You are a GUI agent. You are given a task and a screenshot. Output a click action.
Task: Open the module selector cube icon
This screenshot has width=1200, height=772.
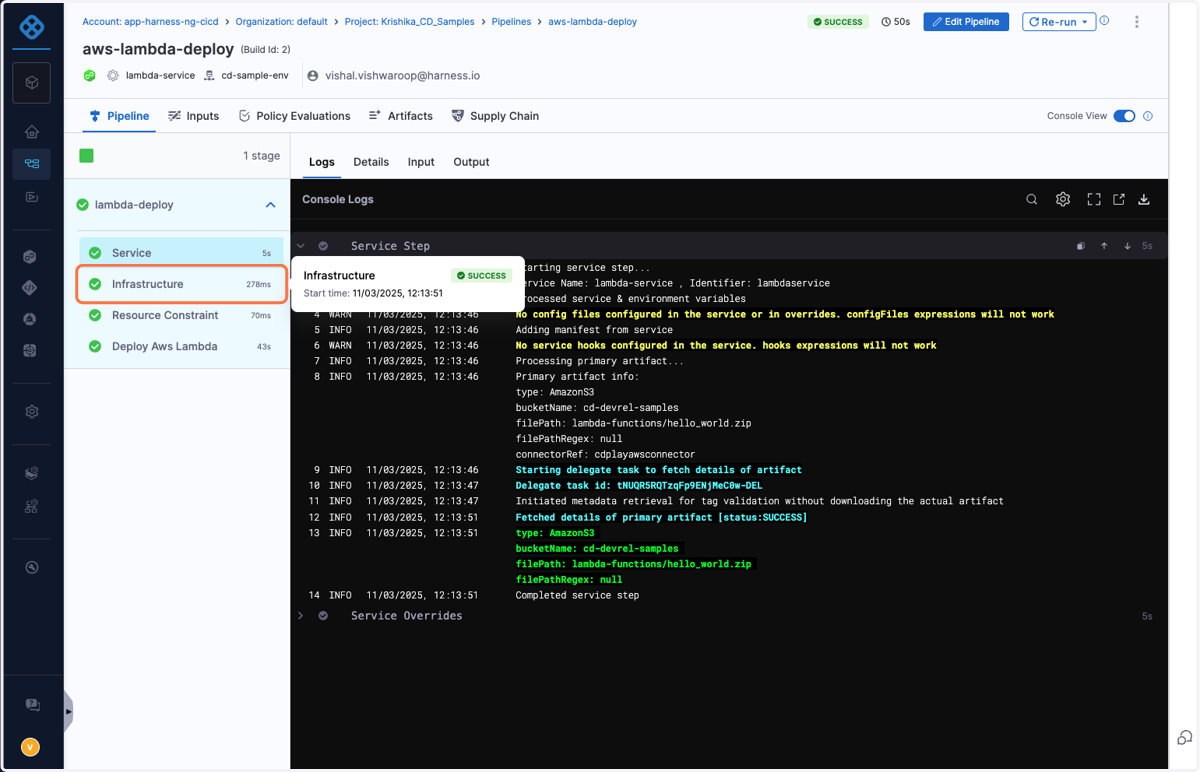(x=32, y=83)
